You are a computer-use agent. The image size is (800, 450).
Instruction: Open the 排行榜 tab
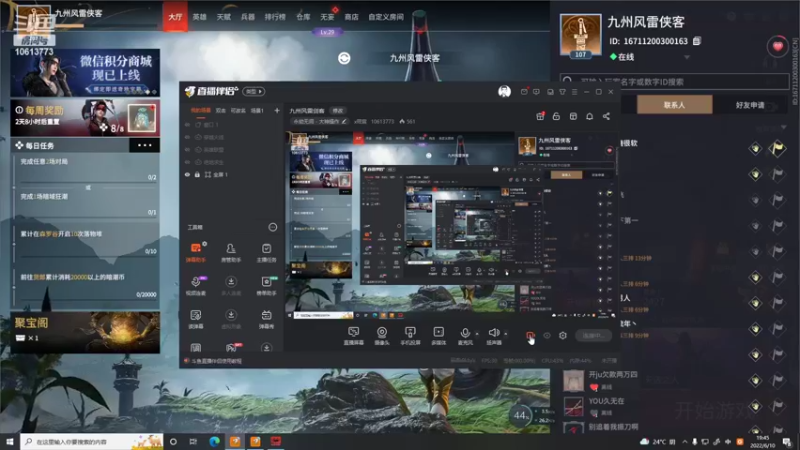pos(275,17)
